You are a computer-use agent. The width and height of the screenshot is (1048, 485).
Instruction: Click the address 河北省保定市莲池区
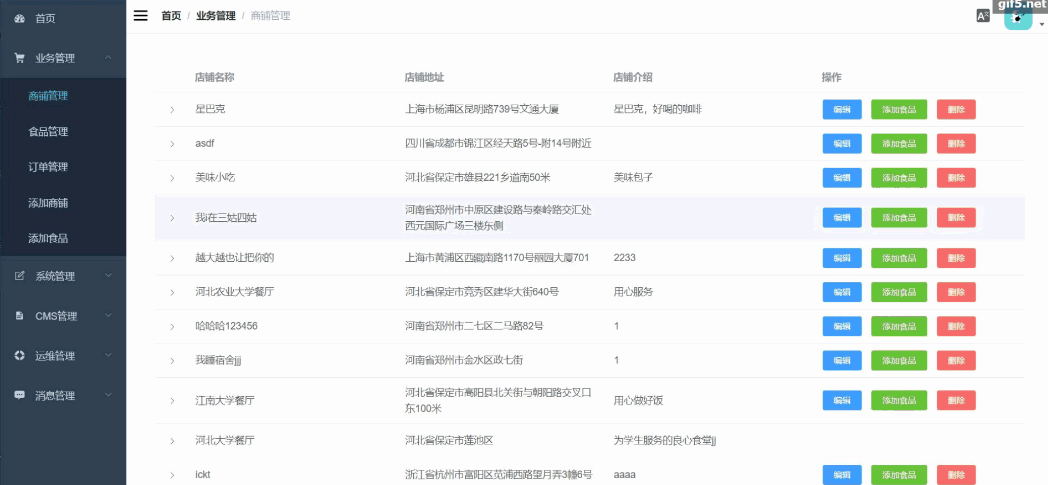pyautogui.click(x=449, y=441)
